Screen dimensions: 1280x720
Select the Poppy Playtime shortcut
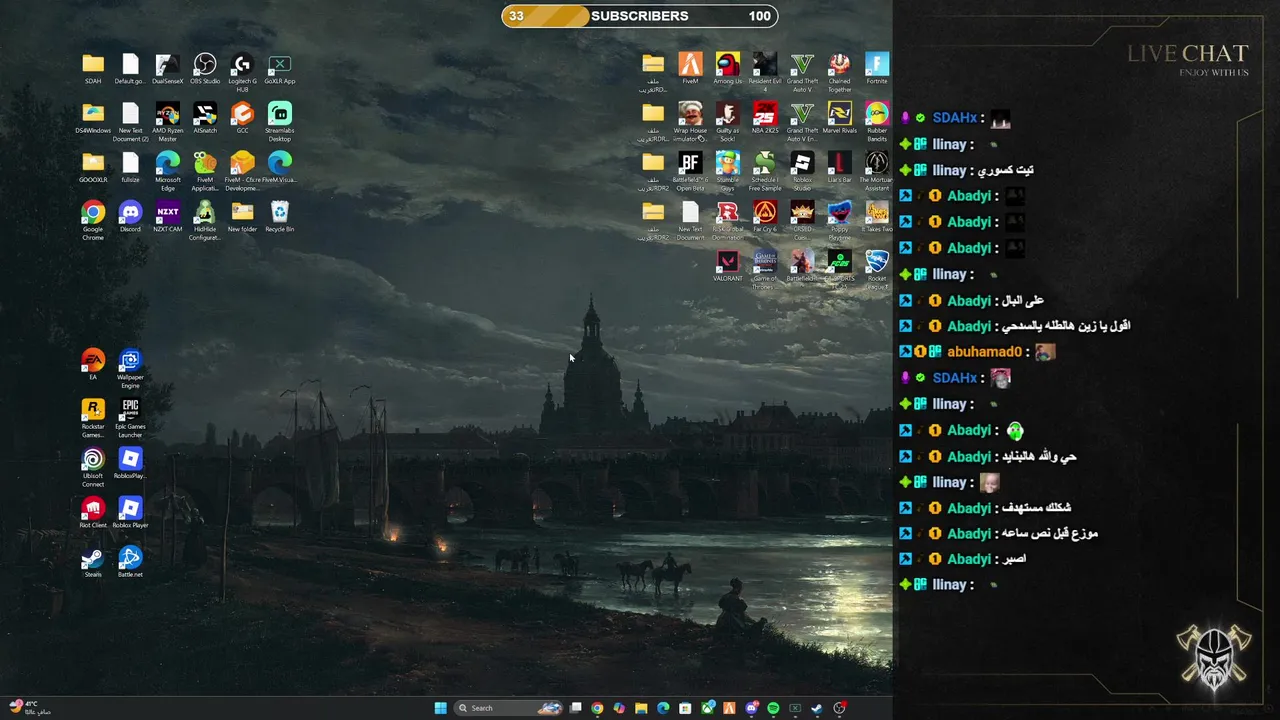tap(840, 220)
